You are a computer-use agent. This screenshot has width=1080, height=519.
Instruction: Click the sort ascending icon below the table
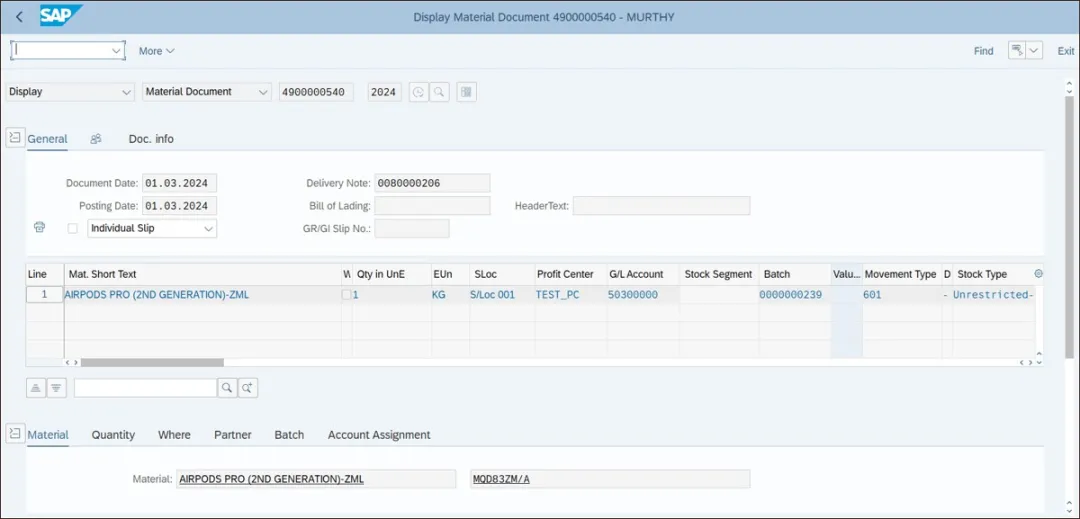(36, 388)
